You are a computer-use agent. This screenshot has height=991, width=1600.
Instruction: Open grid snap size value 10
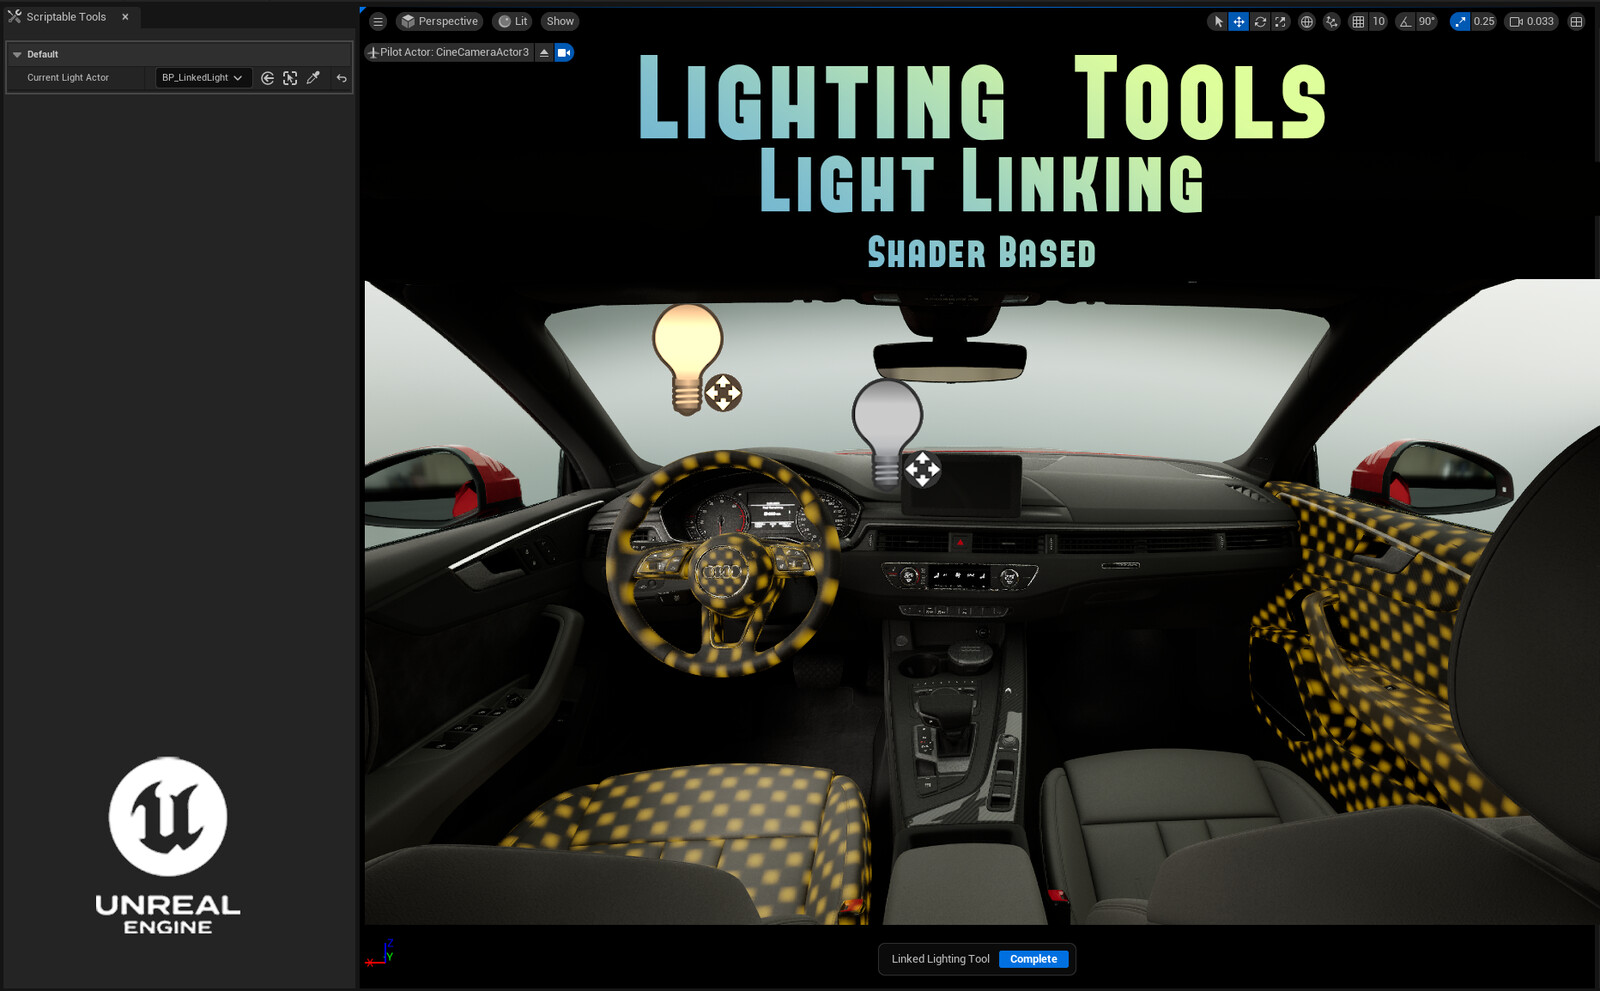point(1378,21)
